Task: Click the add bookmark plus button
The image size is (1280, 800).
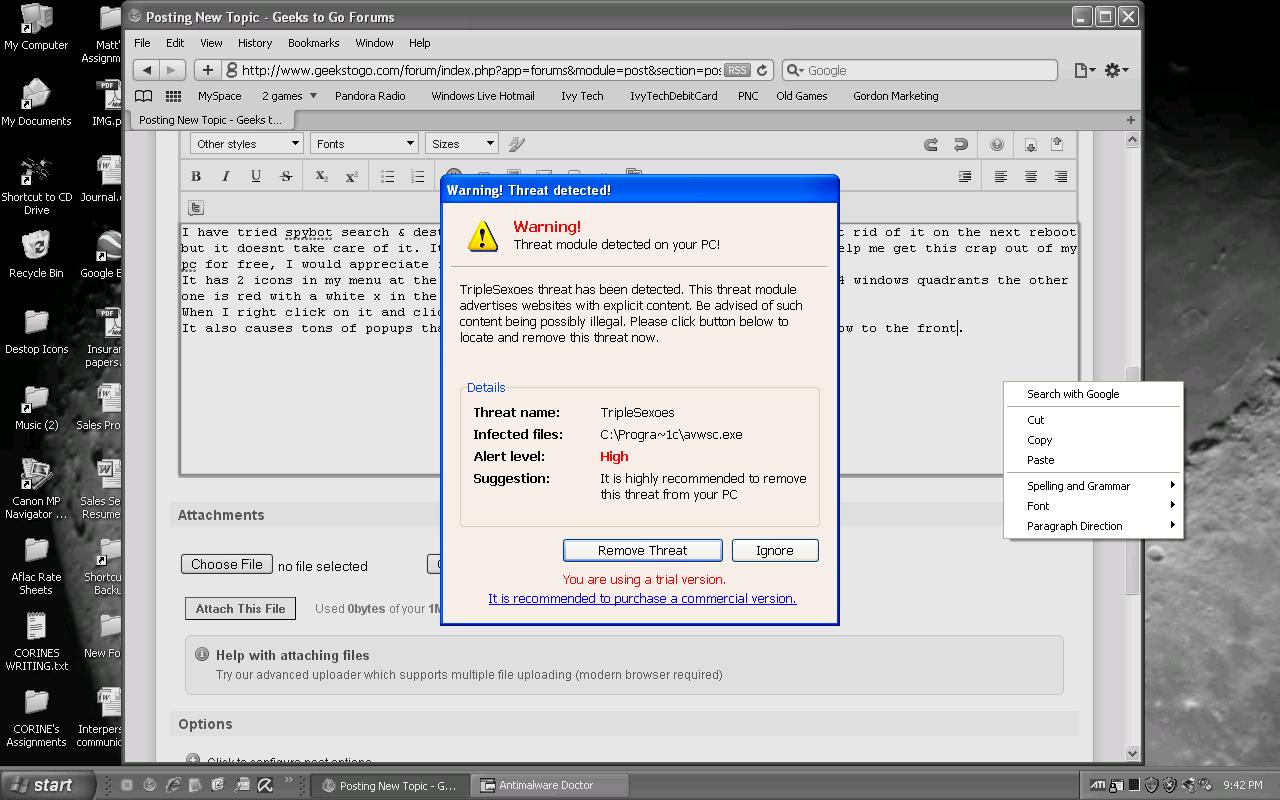Action: coord(207,70)
